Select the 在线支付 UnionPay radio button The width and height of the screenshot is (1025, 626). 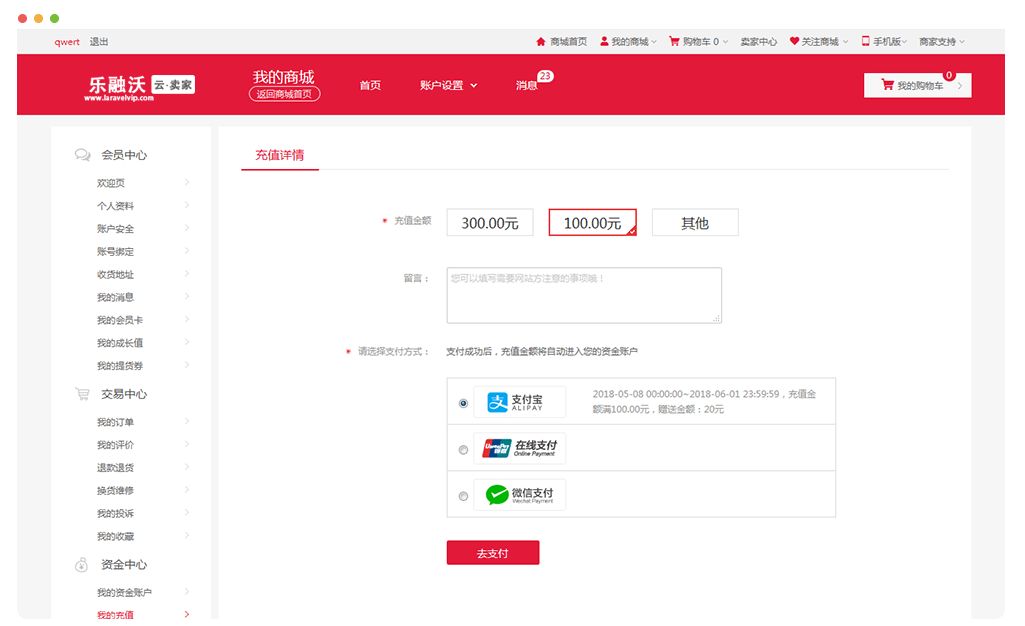(x=463, y=450)
